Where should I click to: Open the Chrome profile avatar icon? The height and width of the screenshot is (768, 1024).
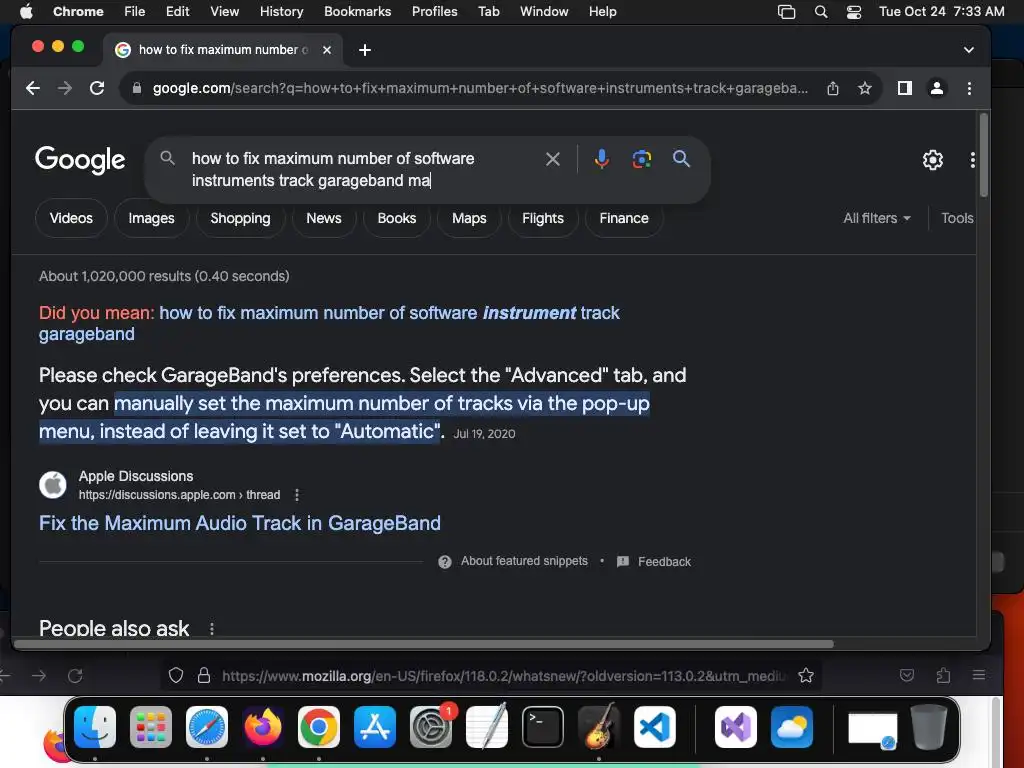936,88
